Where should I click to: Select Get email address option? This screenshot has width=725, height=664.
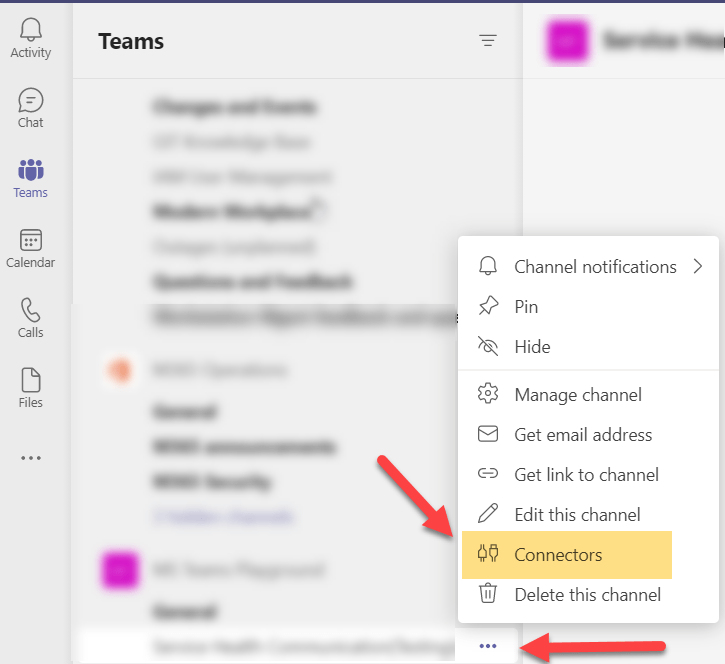pos(583,435)
